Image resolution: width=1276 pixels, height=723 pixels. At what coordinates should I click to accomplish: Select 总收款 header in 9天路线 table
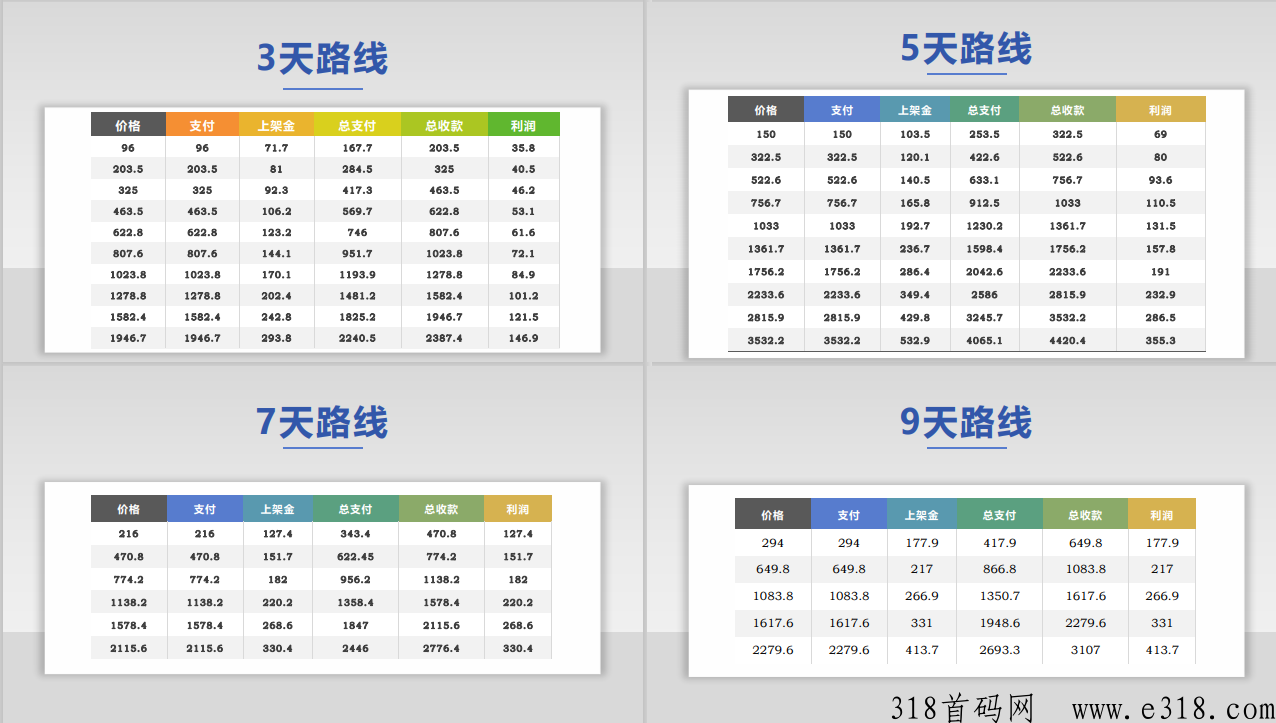1085,515
